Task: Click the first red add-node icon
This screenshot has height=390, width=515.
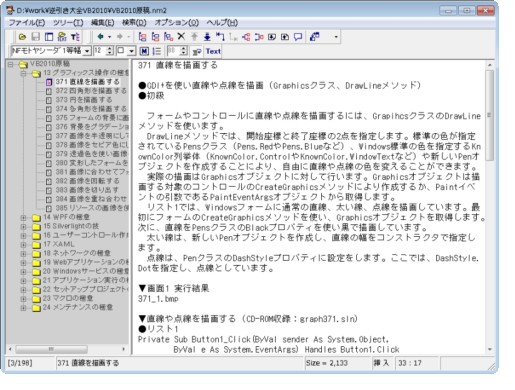Action: tap(142, 37)
